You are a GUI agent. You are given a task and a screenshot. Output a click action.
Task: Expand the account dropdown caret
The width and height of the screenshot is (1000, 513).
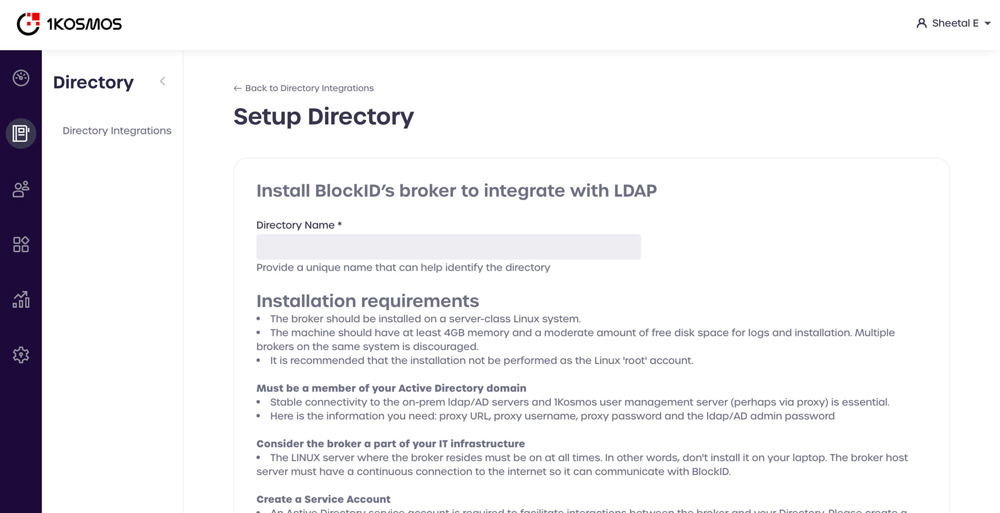(x=988, y=23)
